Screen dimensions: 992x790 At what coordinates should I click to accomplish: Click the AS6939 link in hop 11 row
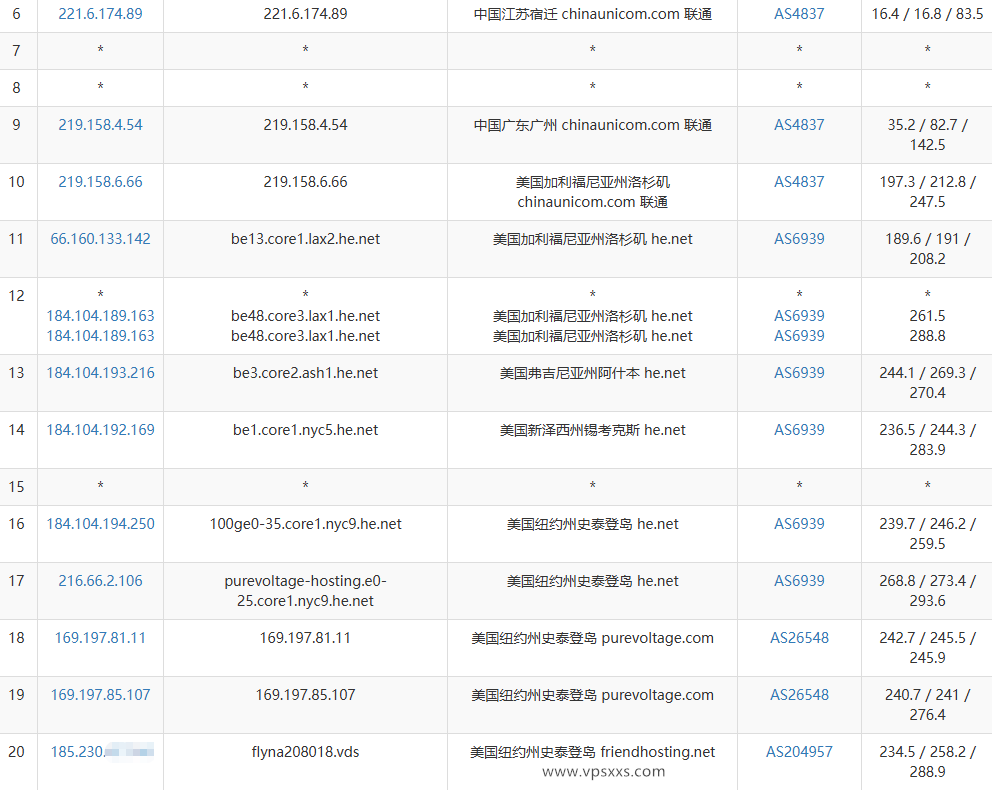799,238
